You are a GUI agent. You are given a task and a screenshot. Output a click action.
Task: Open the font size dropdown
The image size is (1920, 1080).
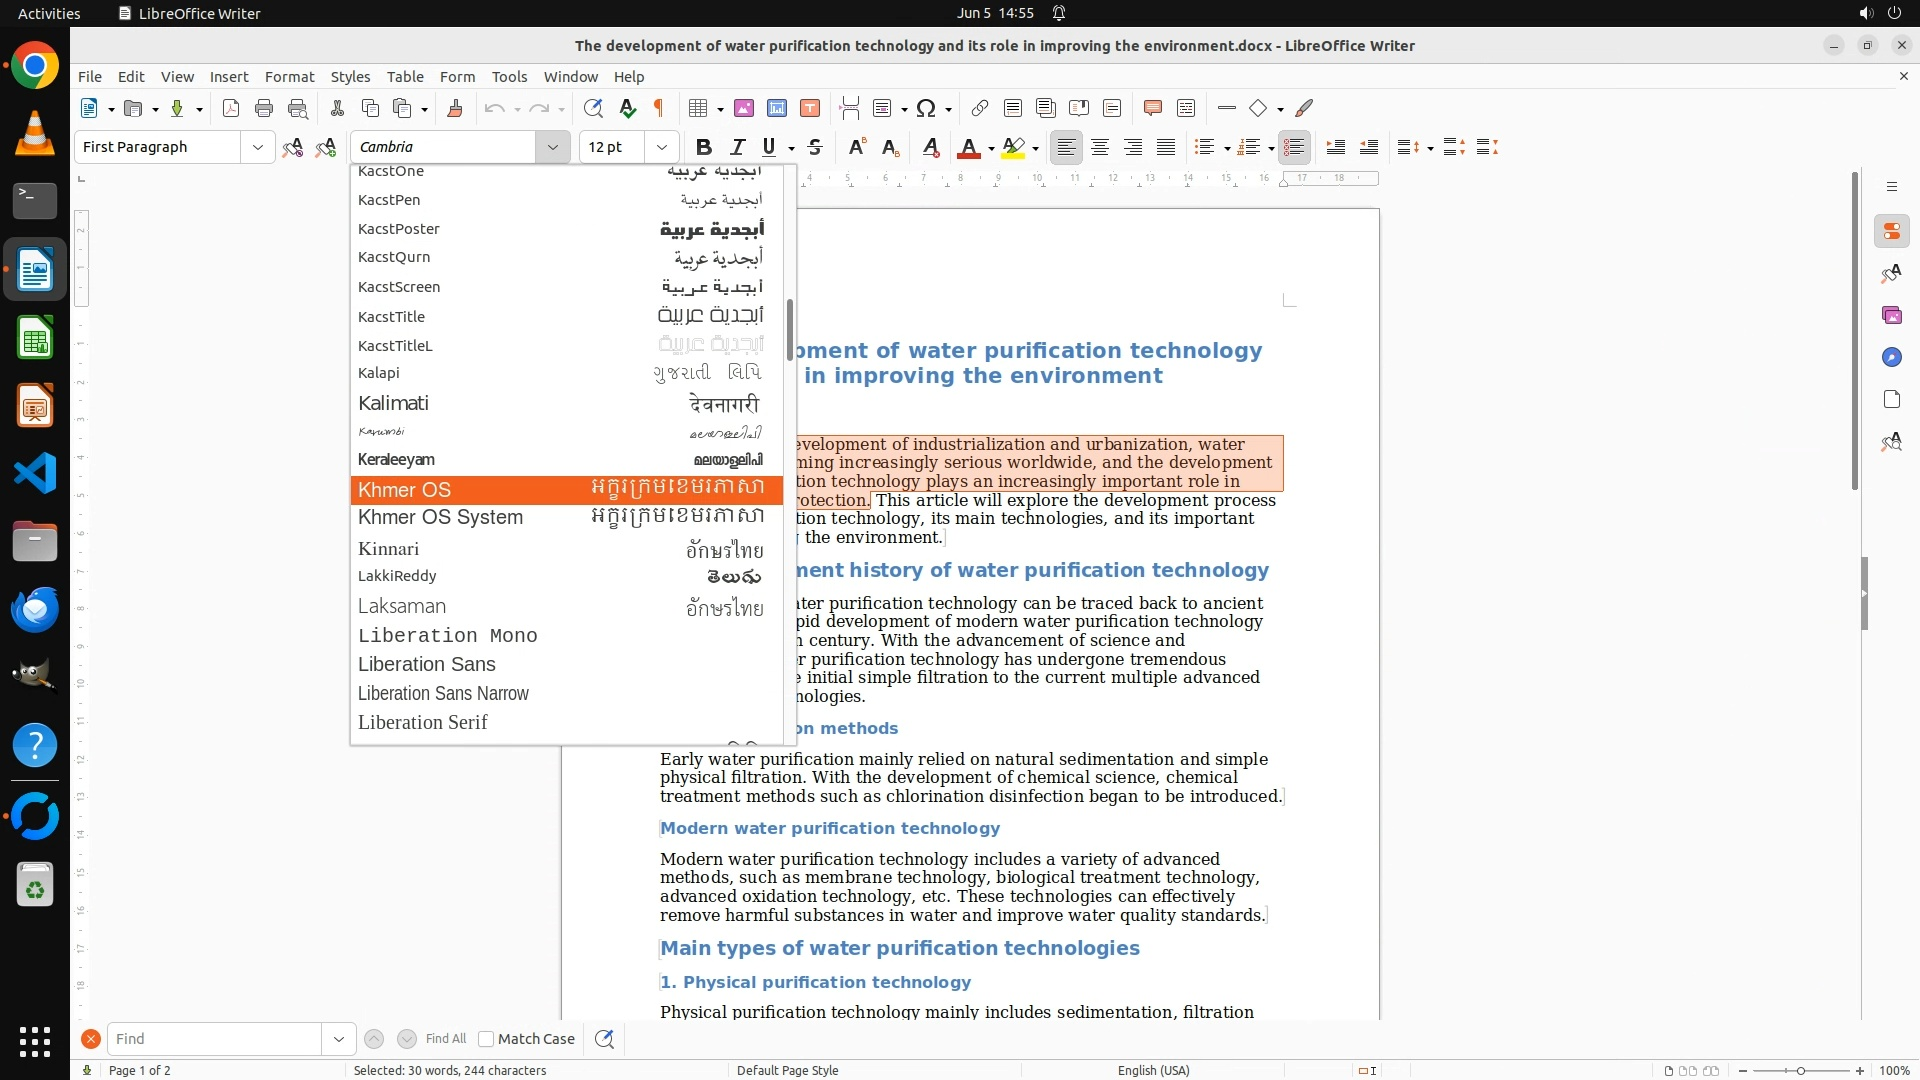click(661, 147)
